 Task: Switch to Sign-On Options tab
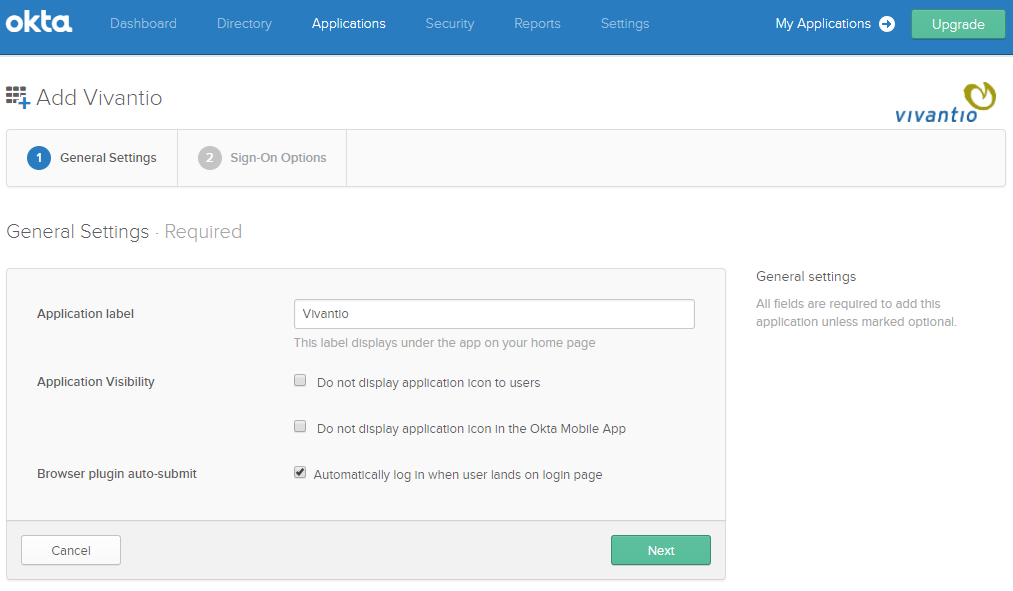[262, 158]
